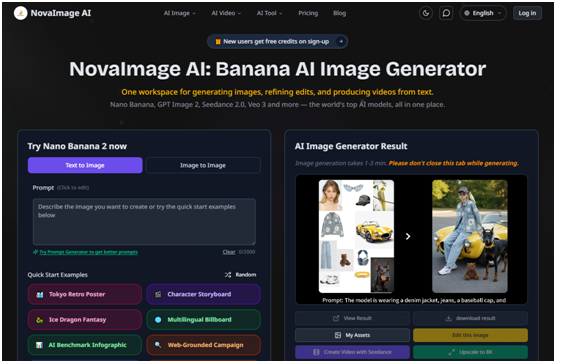This screenshot has height=363, width=562.
Task: Click the AI Benchmark Infographic chart icon
Action: (39, 345)
